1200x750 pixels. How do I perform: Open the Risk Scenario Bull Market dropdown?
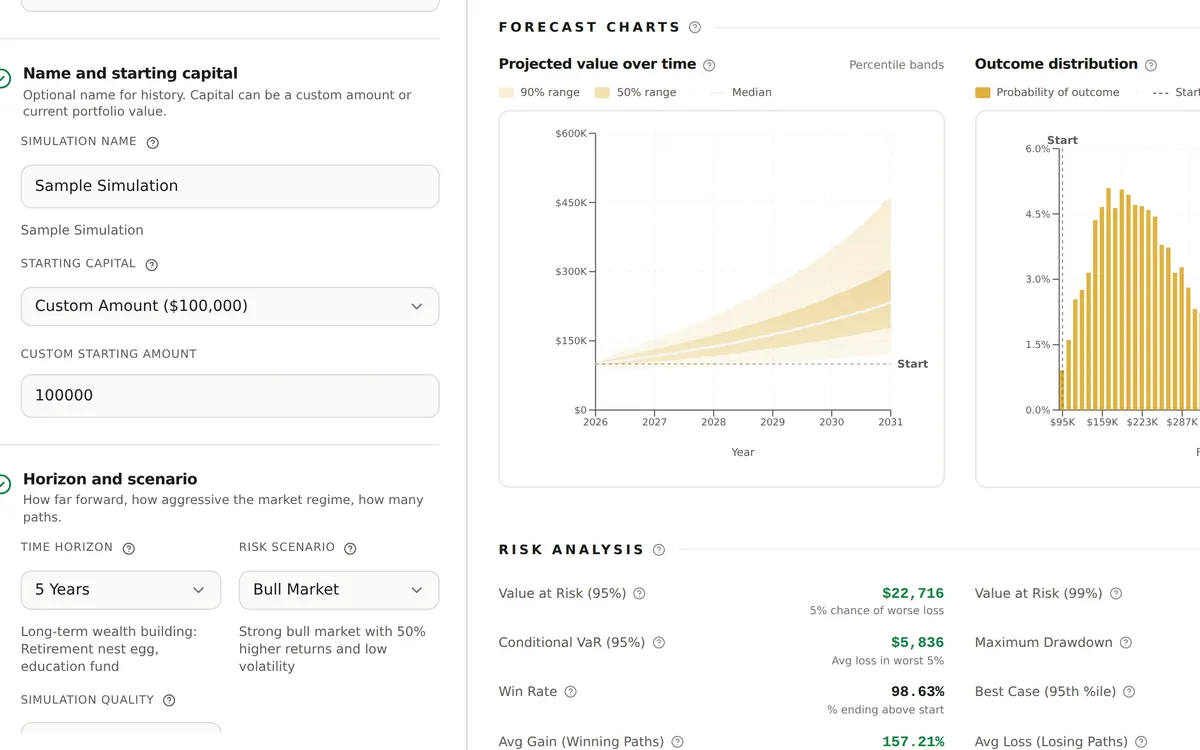pyautogui.click(x=339, y=590)
